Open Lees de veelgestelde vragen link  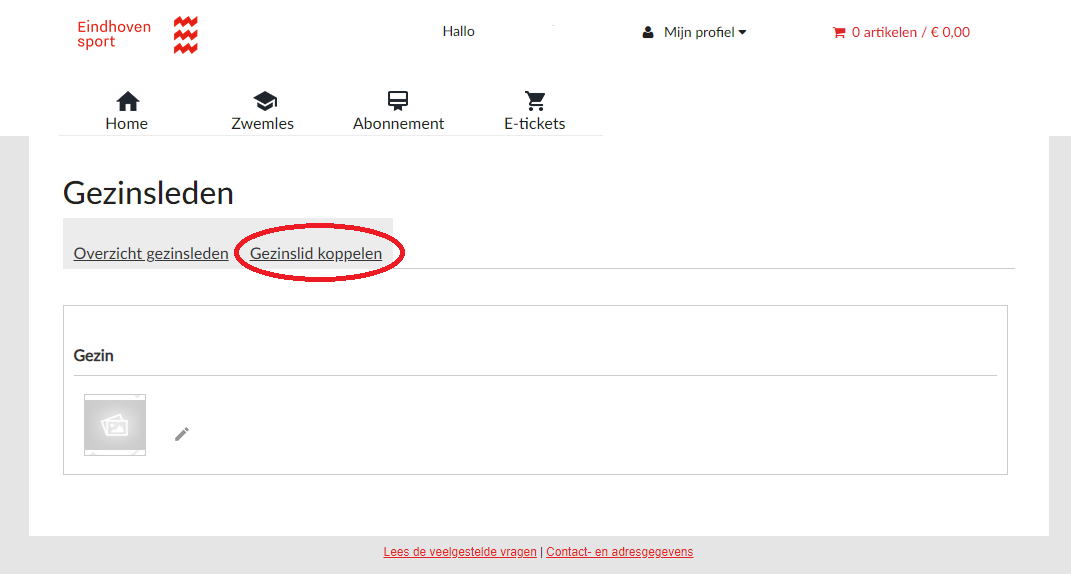(x=460, y=552)
